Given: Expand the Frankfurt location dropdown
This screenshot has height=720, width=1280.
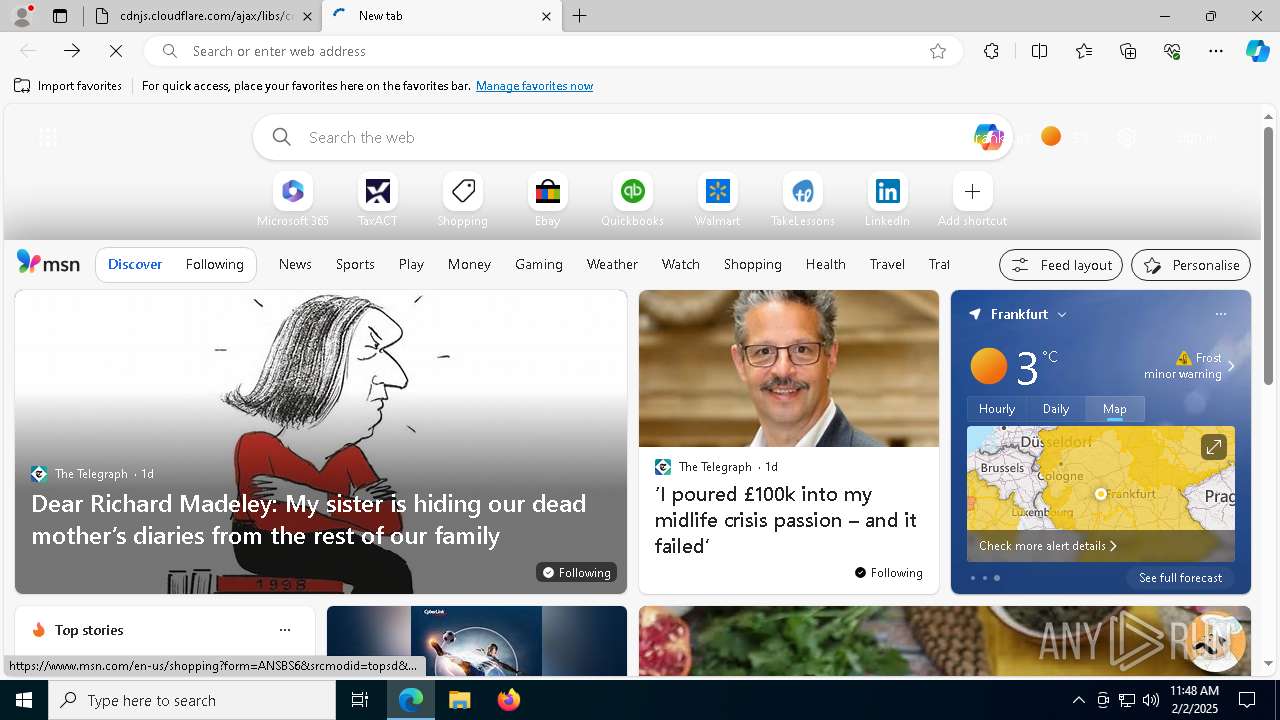Looking at the screenshot, I should point(1062,314).
